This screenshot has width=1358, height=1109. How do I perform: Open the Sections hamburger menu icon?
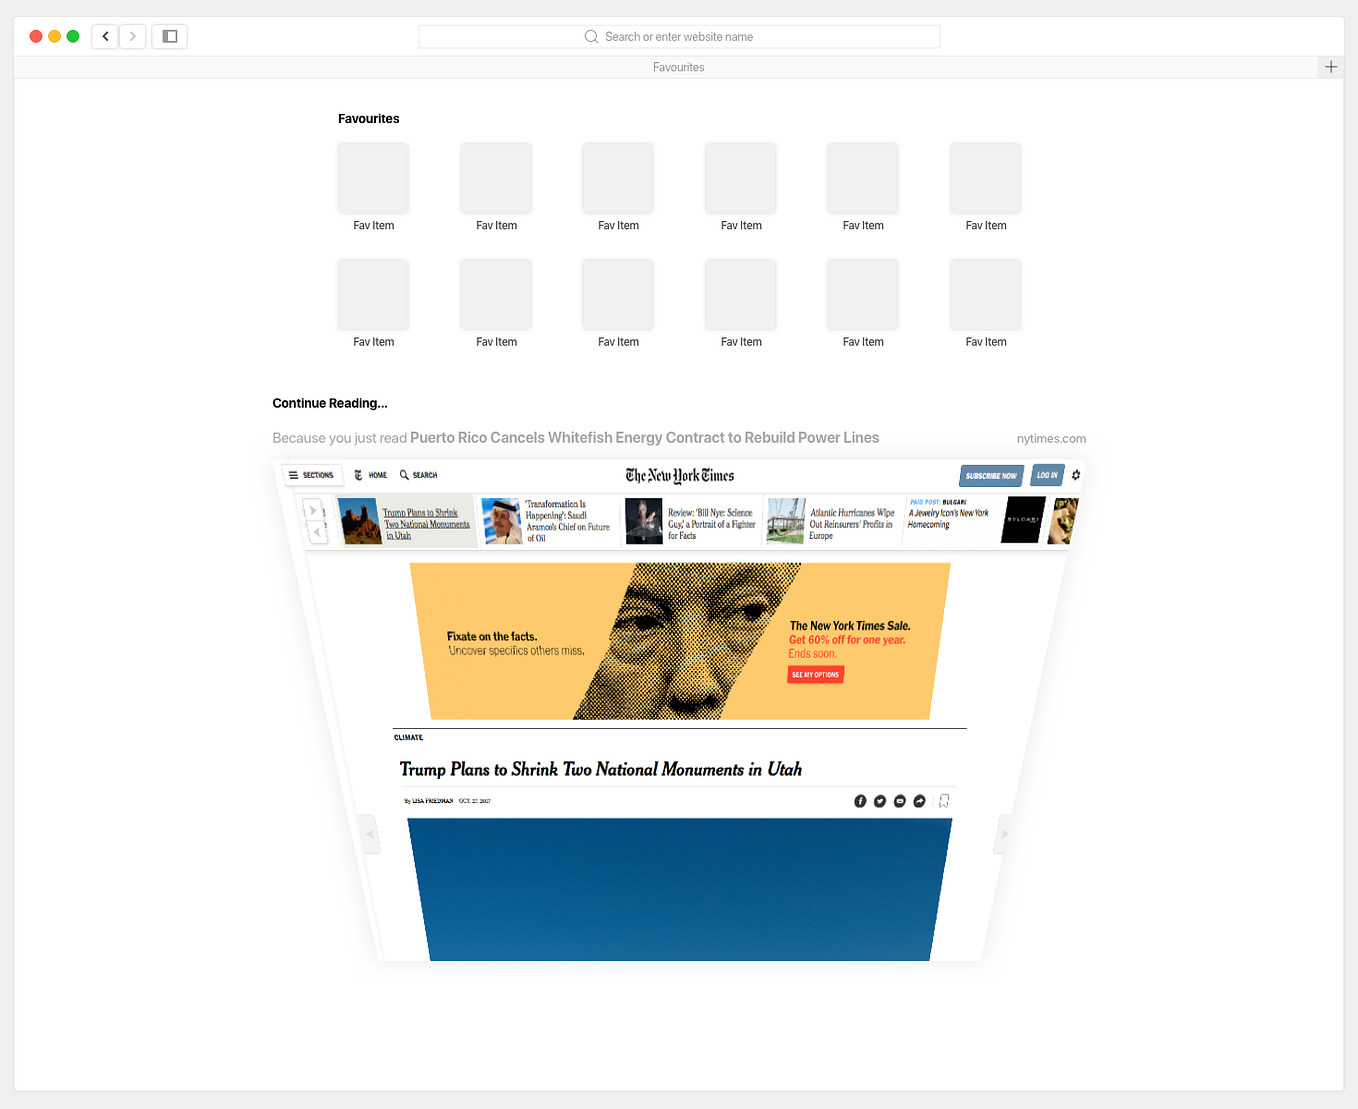click(x=293, y=475)
